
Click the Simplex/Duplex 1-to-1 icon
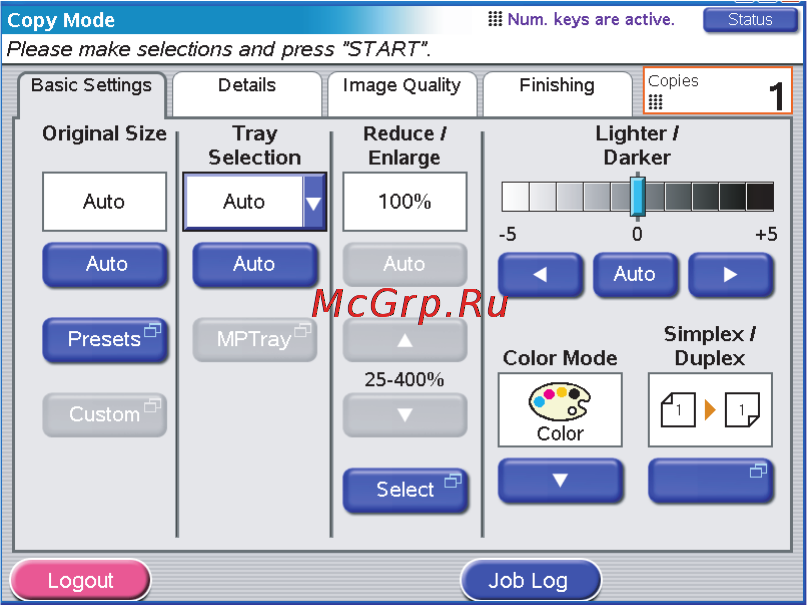click(710, 410)
